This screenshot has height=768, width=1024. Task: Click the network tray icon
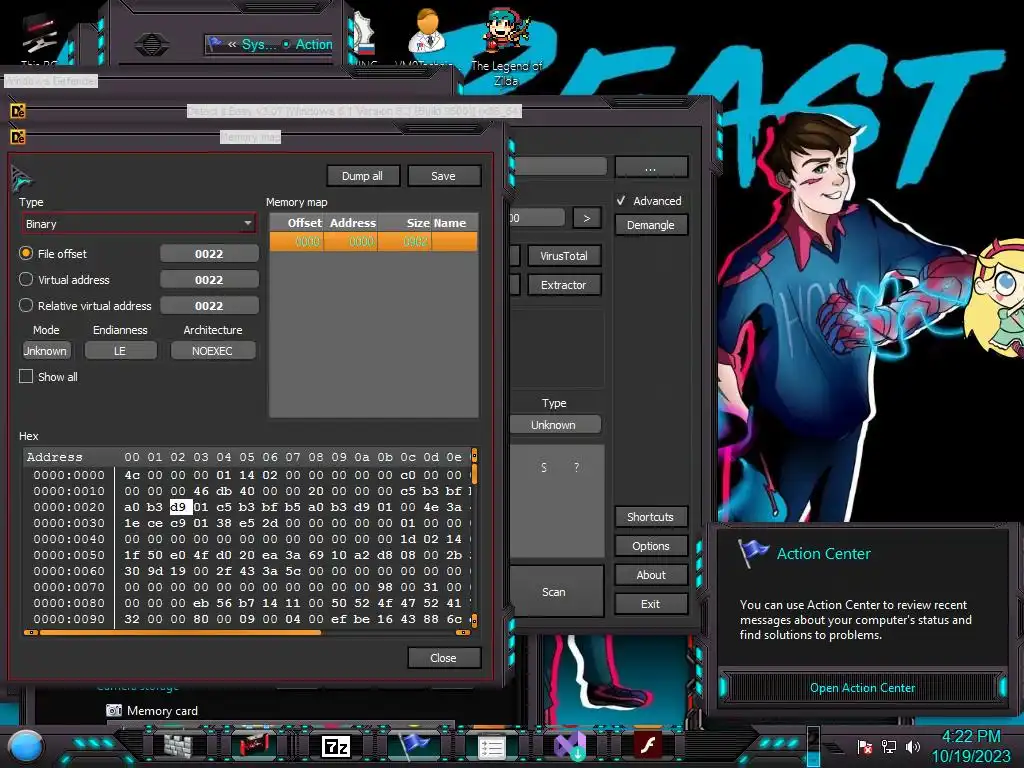coord(889,746)
